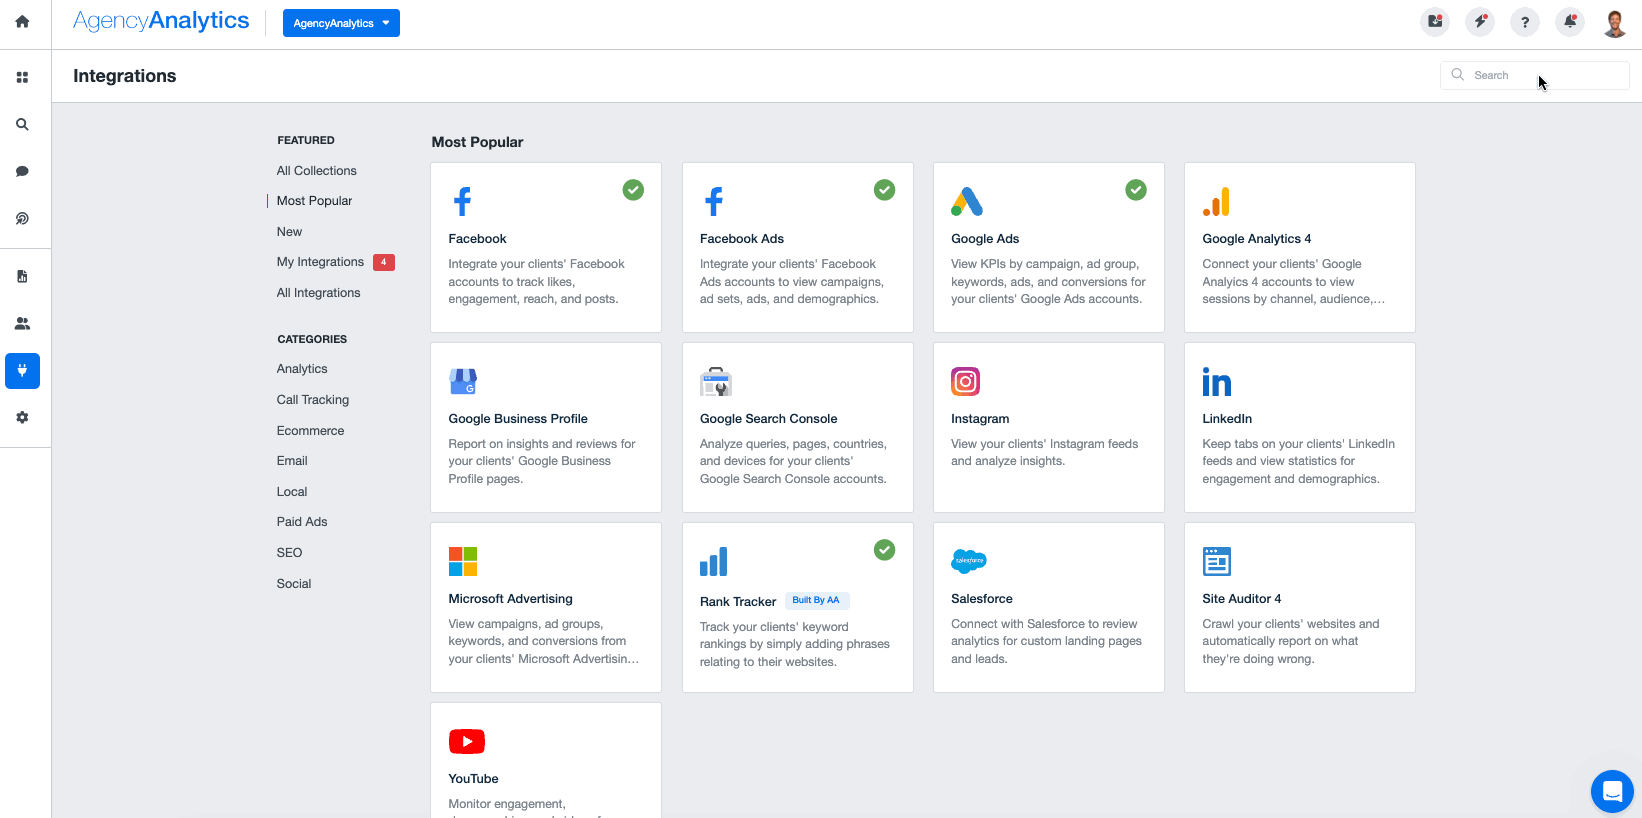1642x818 pixels.
Task: Select the My Integrations menu item
Action: 320,262
